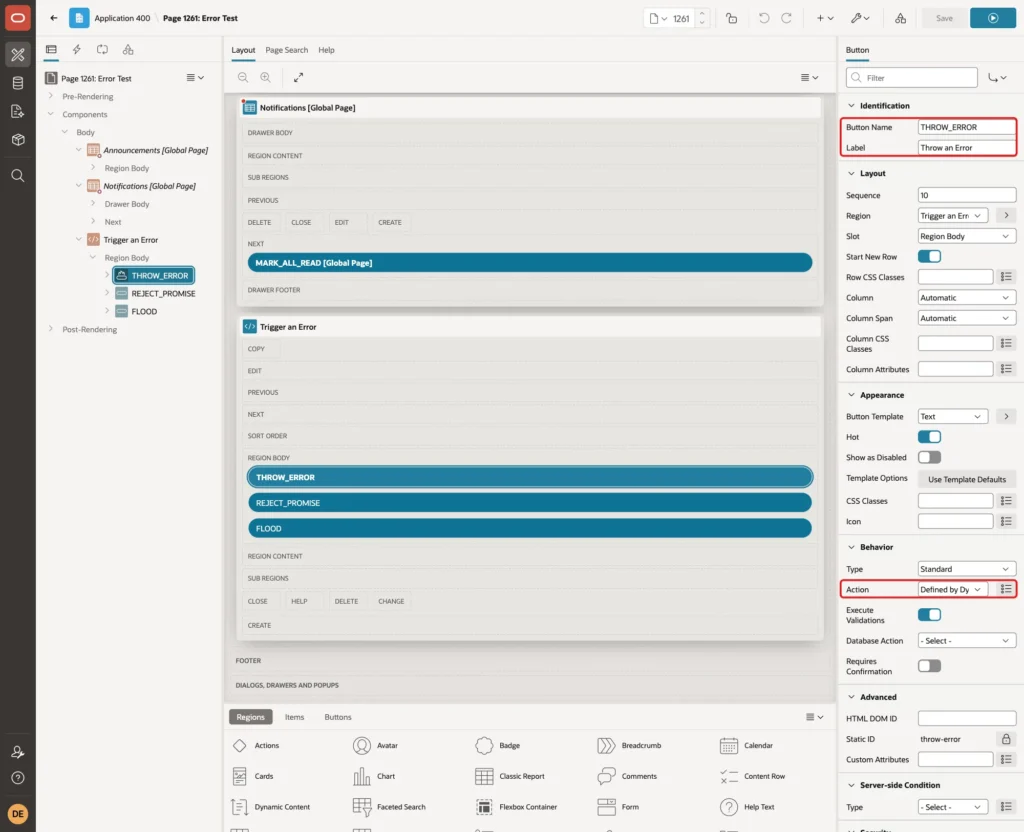Open the Behavior Type Standard dropdown
Screen dimensions: 1024x832
click(967, 569)
